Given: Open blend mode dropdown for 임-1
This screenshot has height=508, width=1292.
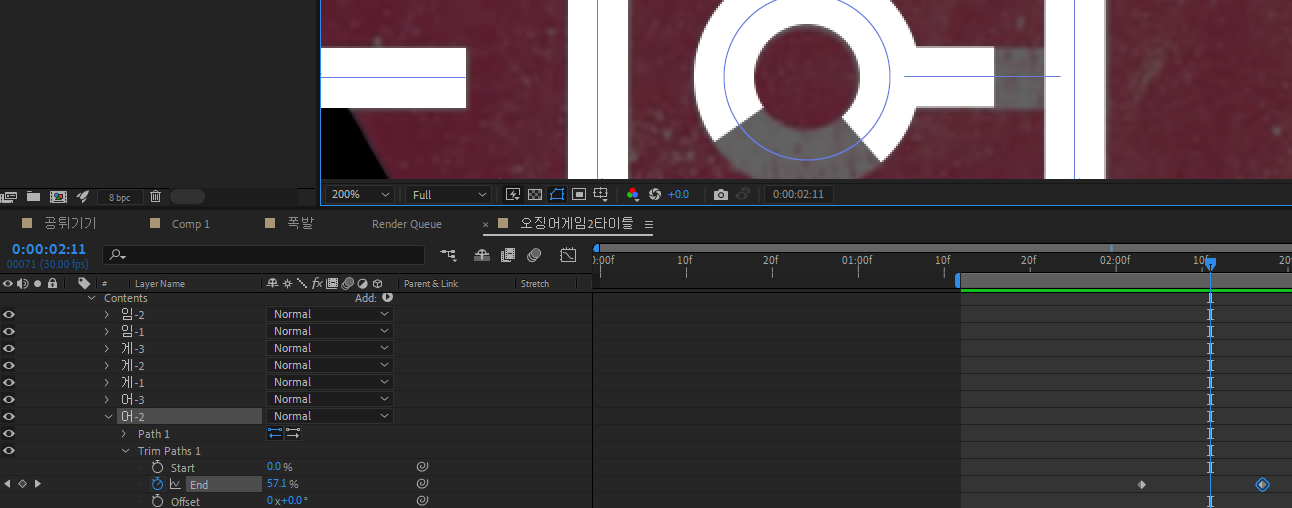Looking at the screenshot, I should tap(330, 331).
